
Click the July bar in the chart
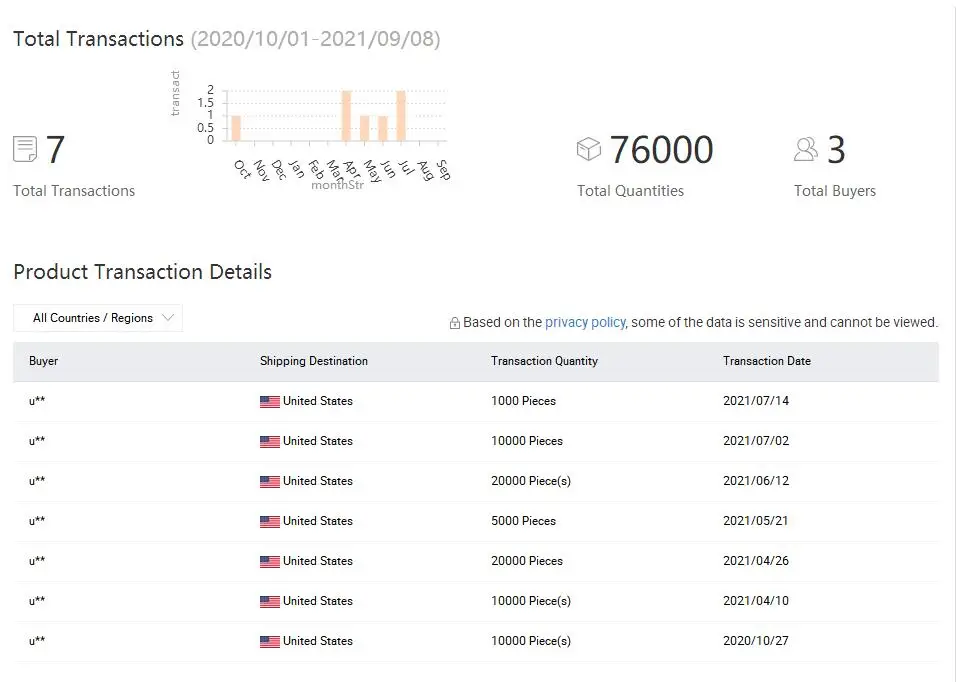pyautogui.click(x=400, y=116)
